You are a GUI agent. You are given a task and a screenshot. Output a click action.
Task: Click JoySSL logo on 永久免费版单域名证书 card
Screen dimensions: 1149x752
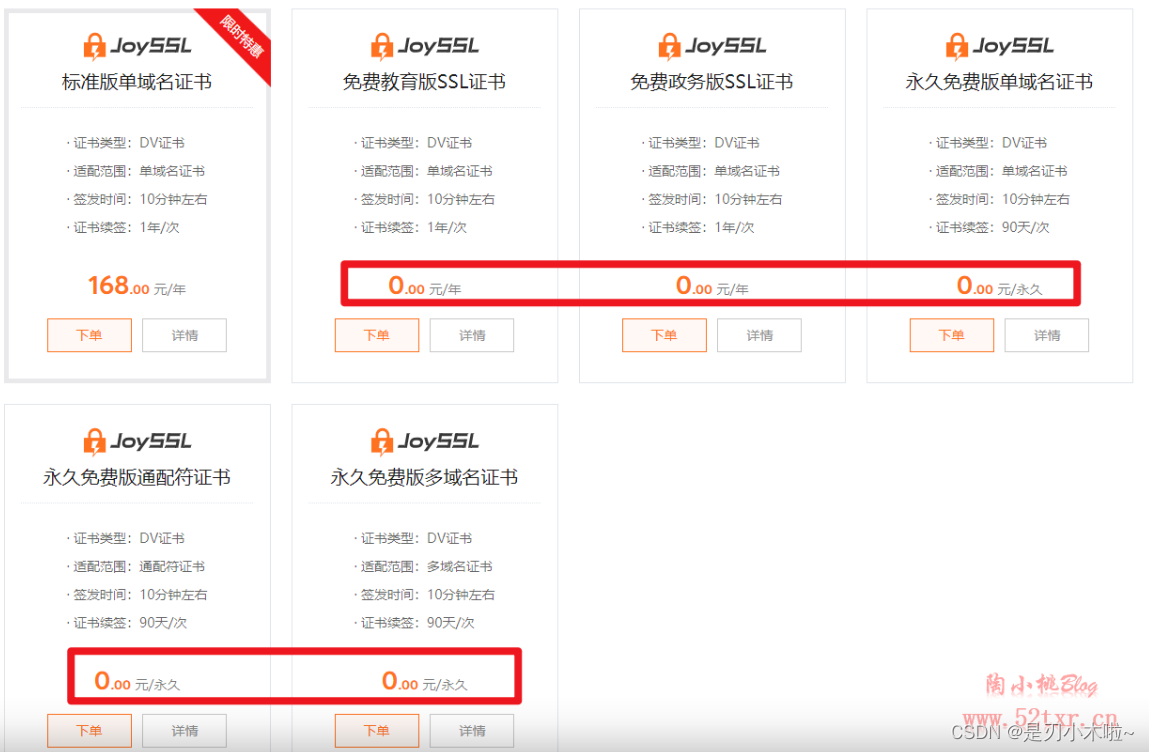point(1000,46)
